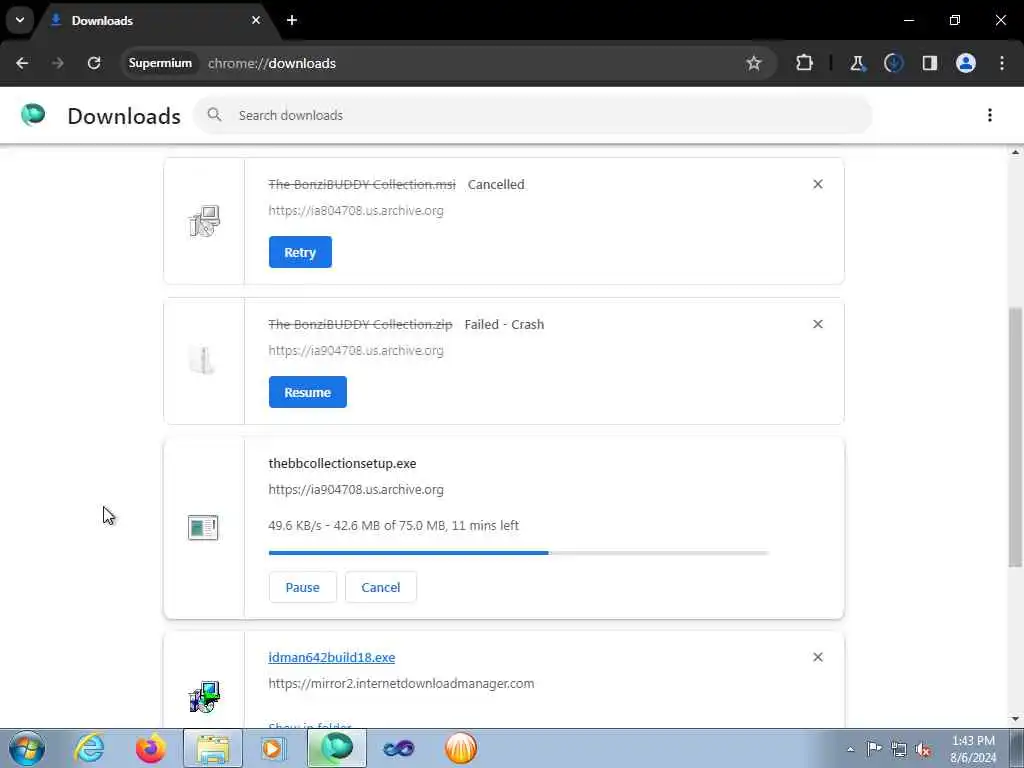1024x768 pixels.
Task: Click the scrollbar down arrow
Action: (1016, 720)
